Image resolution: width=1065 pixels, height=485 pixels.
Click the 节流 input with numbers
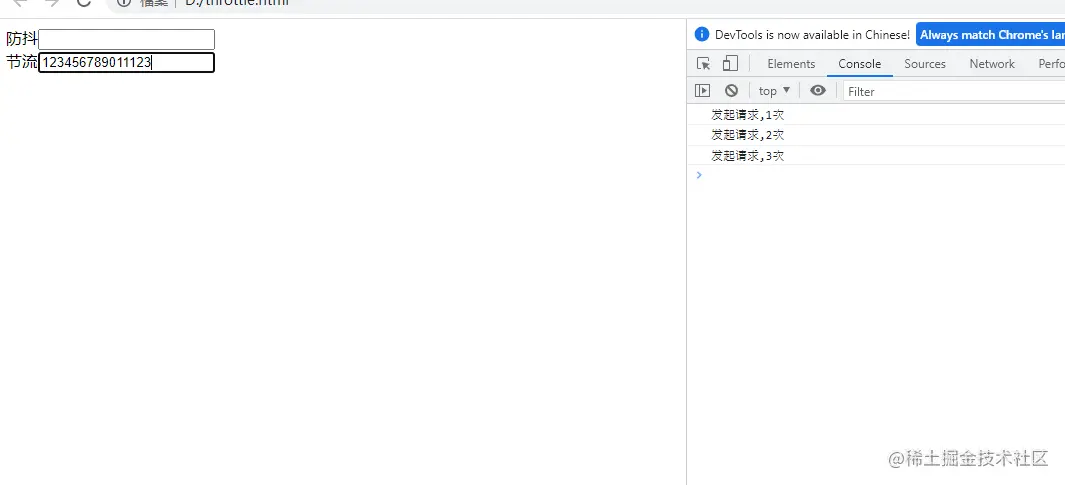pos(126,62)
